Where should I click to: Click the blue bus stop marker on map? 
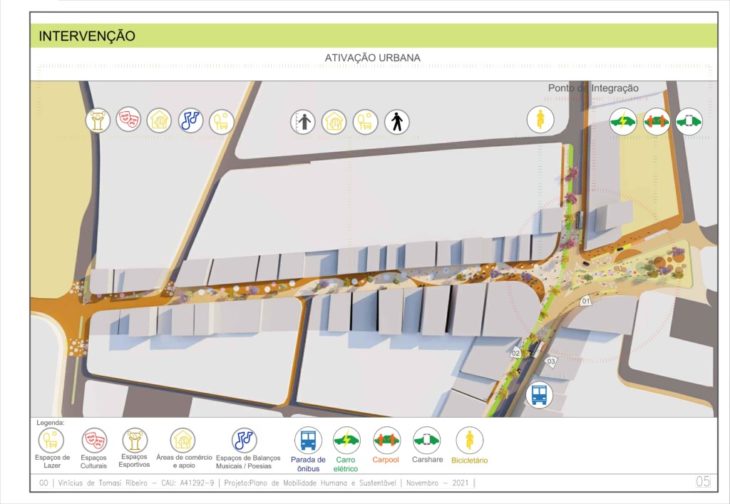540,395
